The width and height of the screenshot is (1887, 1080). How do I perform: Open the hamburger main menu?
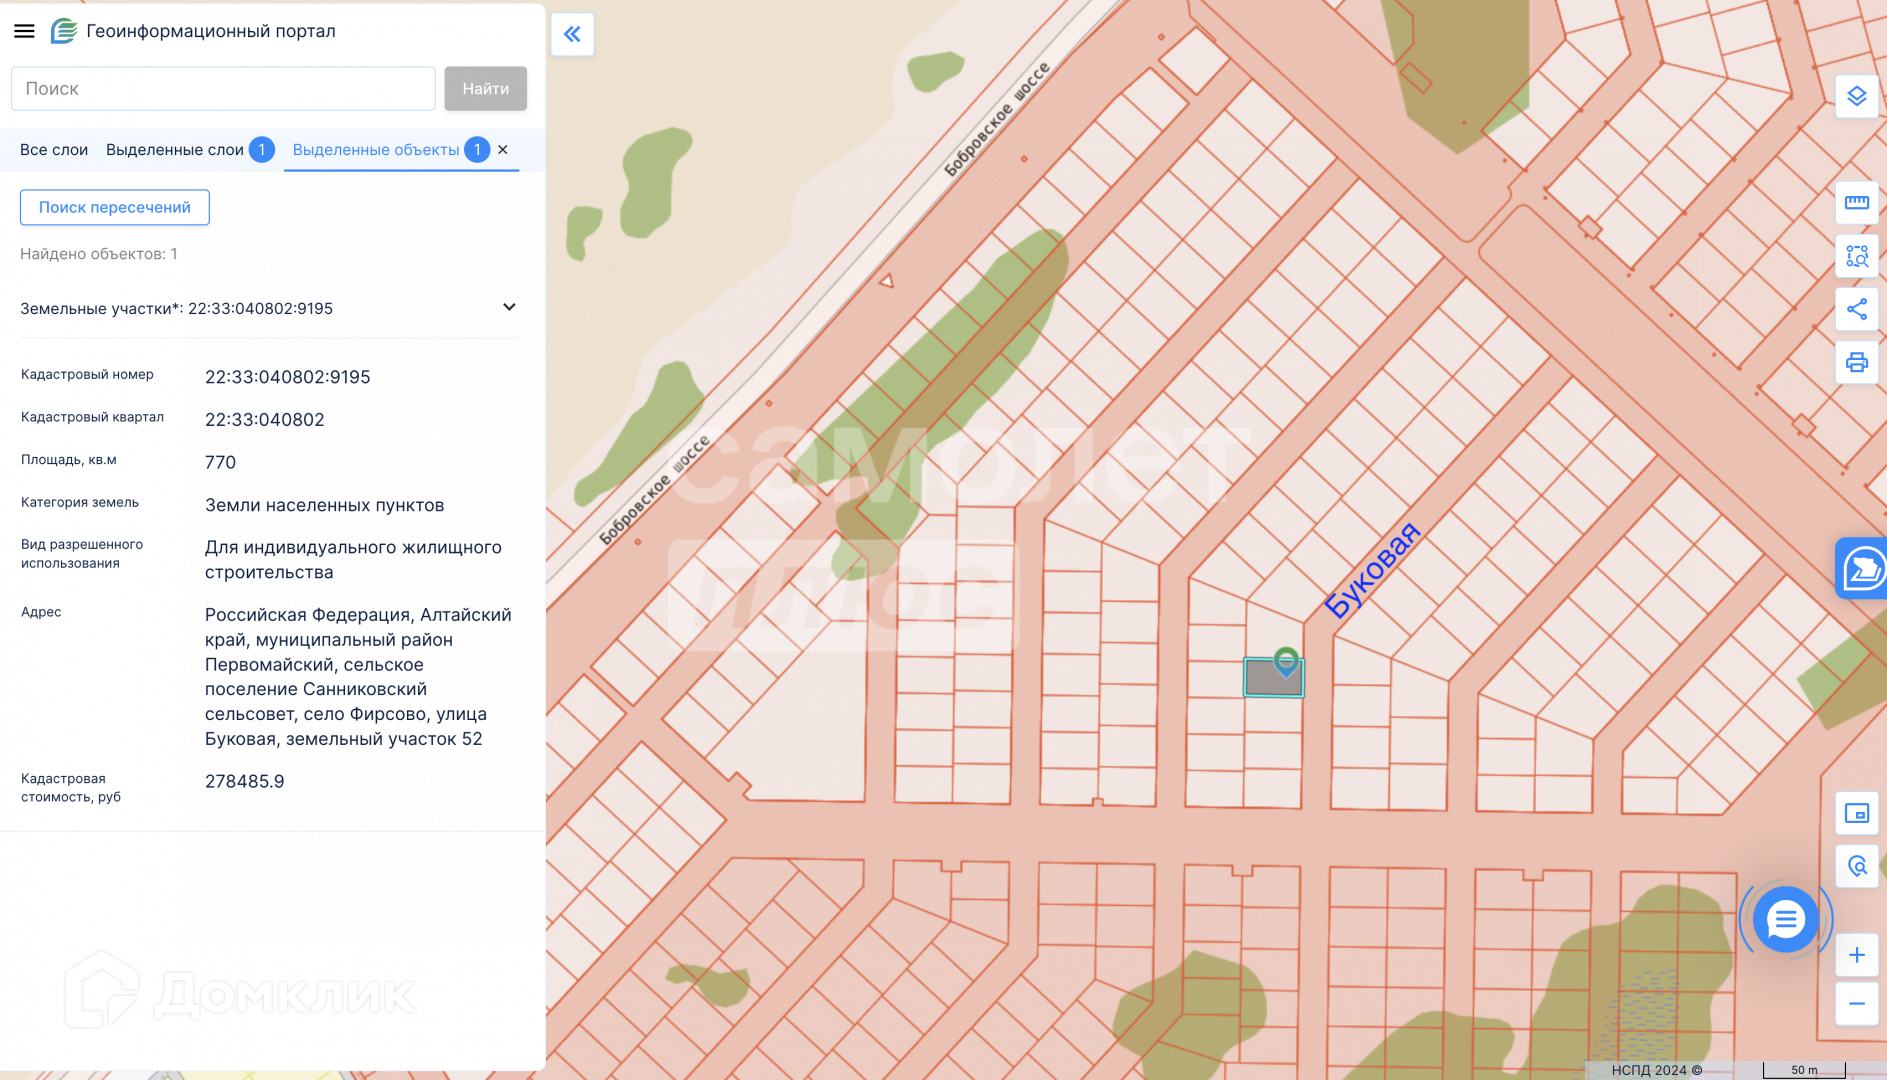(24, 31)
